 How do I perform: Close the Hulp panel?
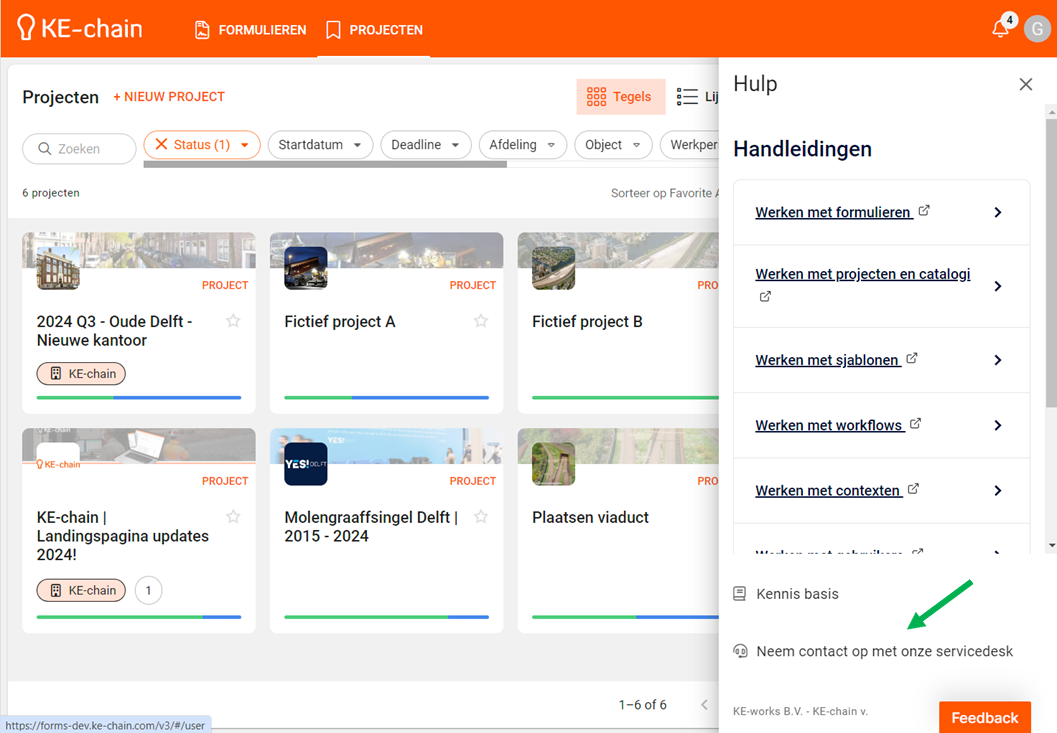tap(1025, 85)
